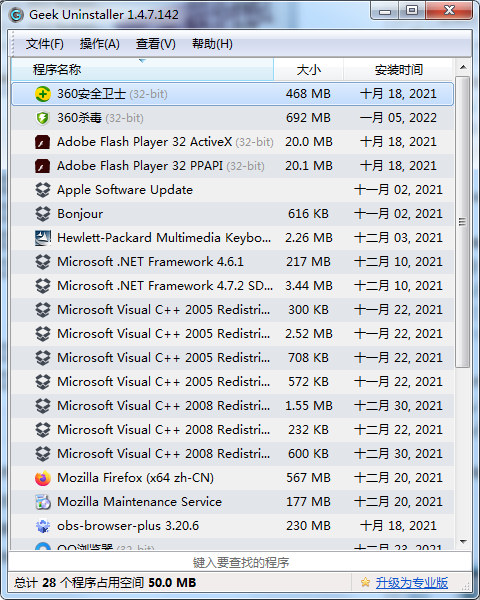Image resolution: width=480 pixels, height=600 pixels.
Task: Click the Apple Software Update package icon
Action: coord(43,190)
